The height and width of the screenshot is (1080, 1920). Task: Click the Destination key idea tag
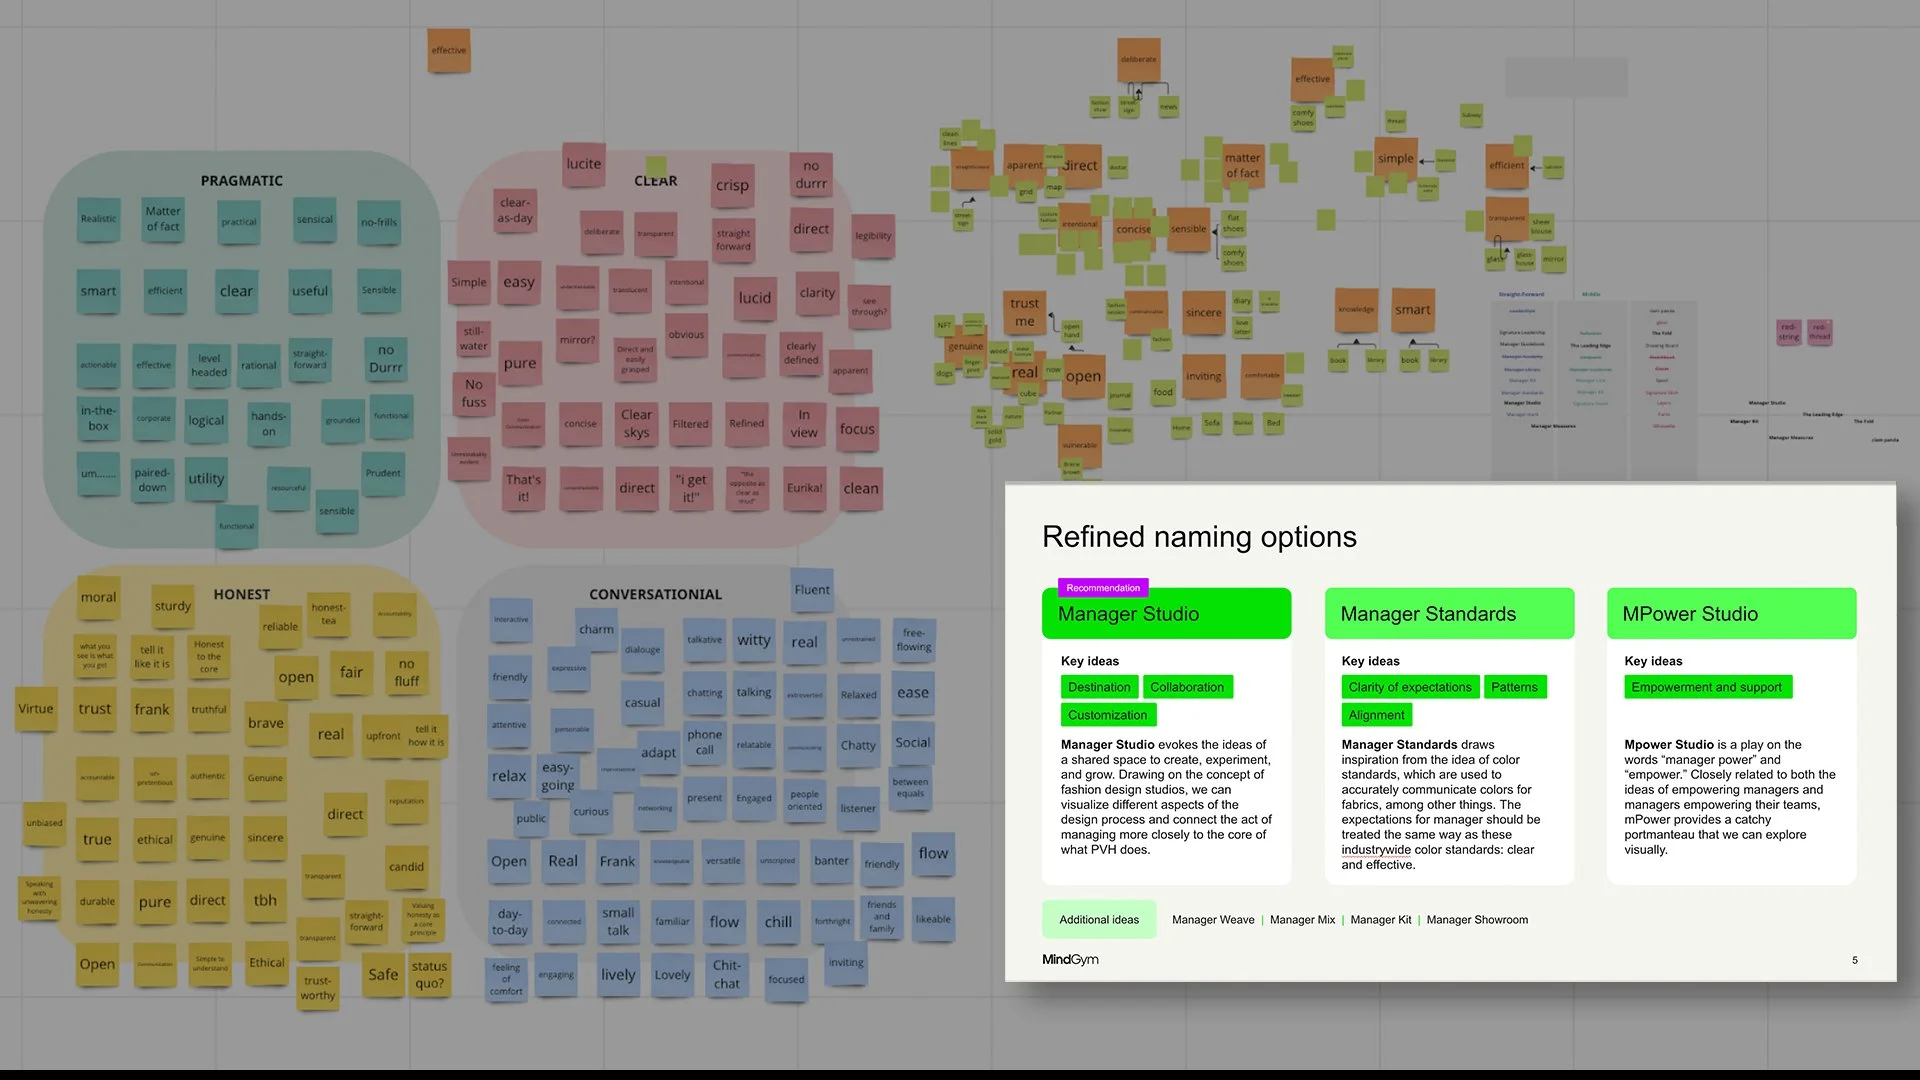click(1099, 687)
